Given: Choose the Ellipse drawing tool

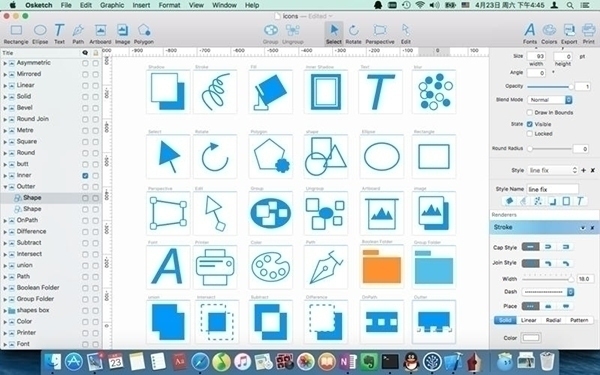Looking at the screenshot, I should (x=40, y=34).
